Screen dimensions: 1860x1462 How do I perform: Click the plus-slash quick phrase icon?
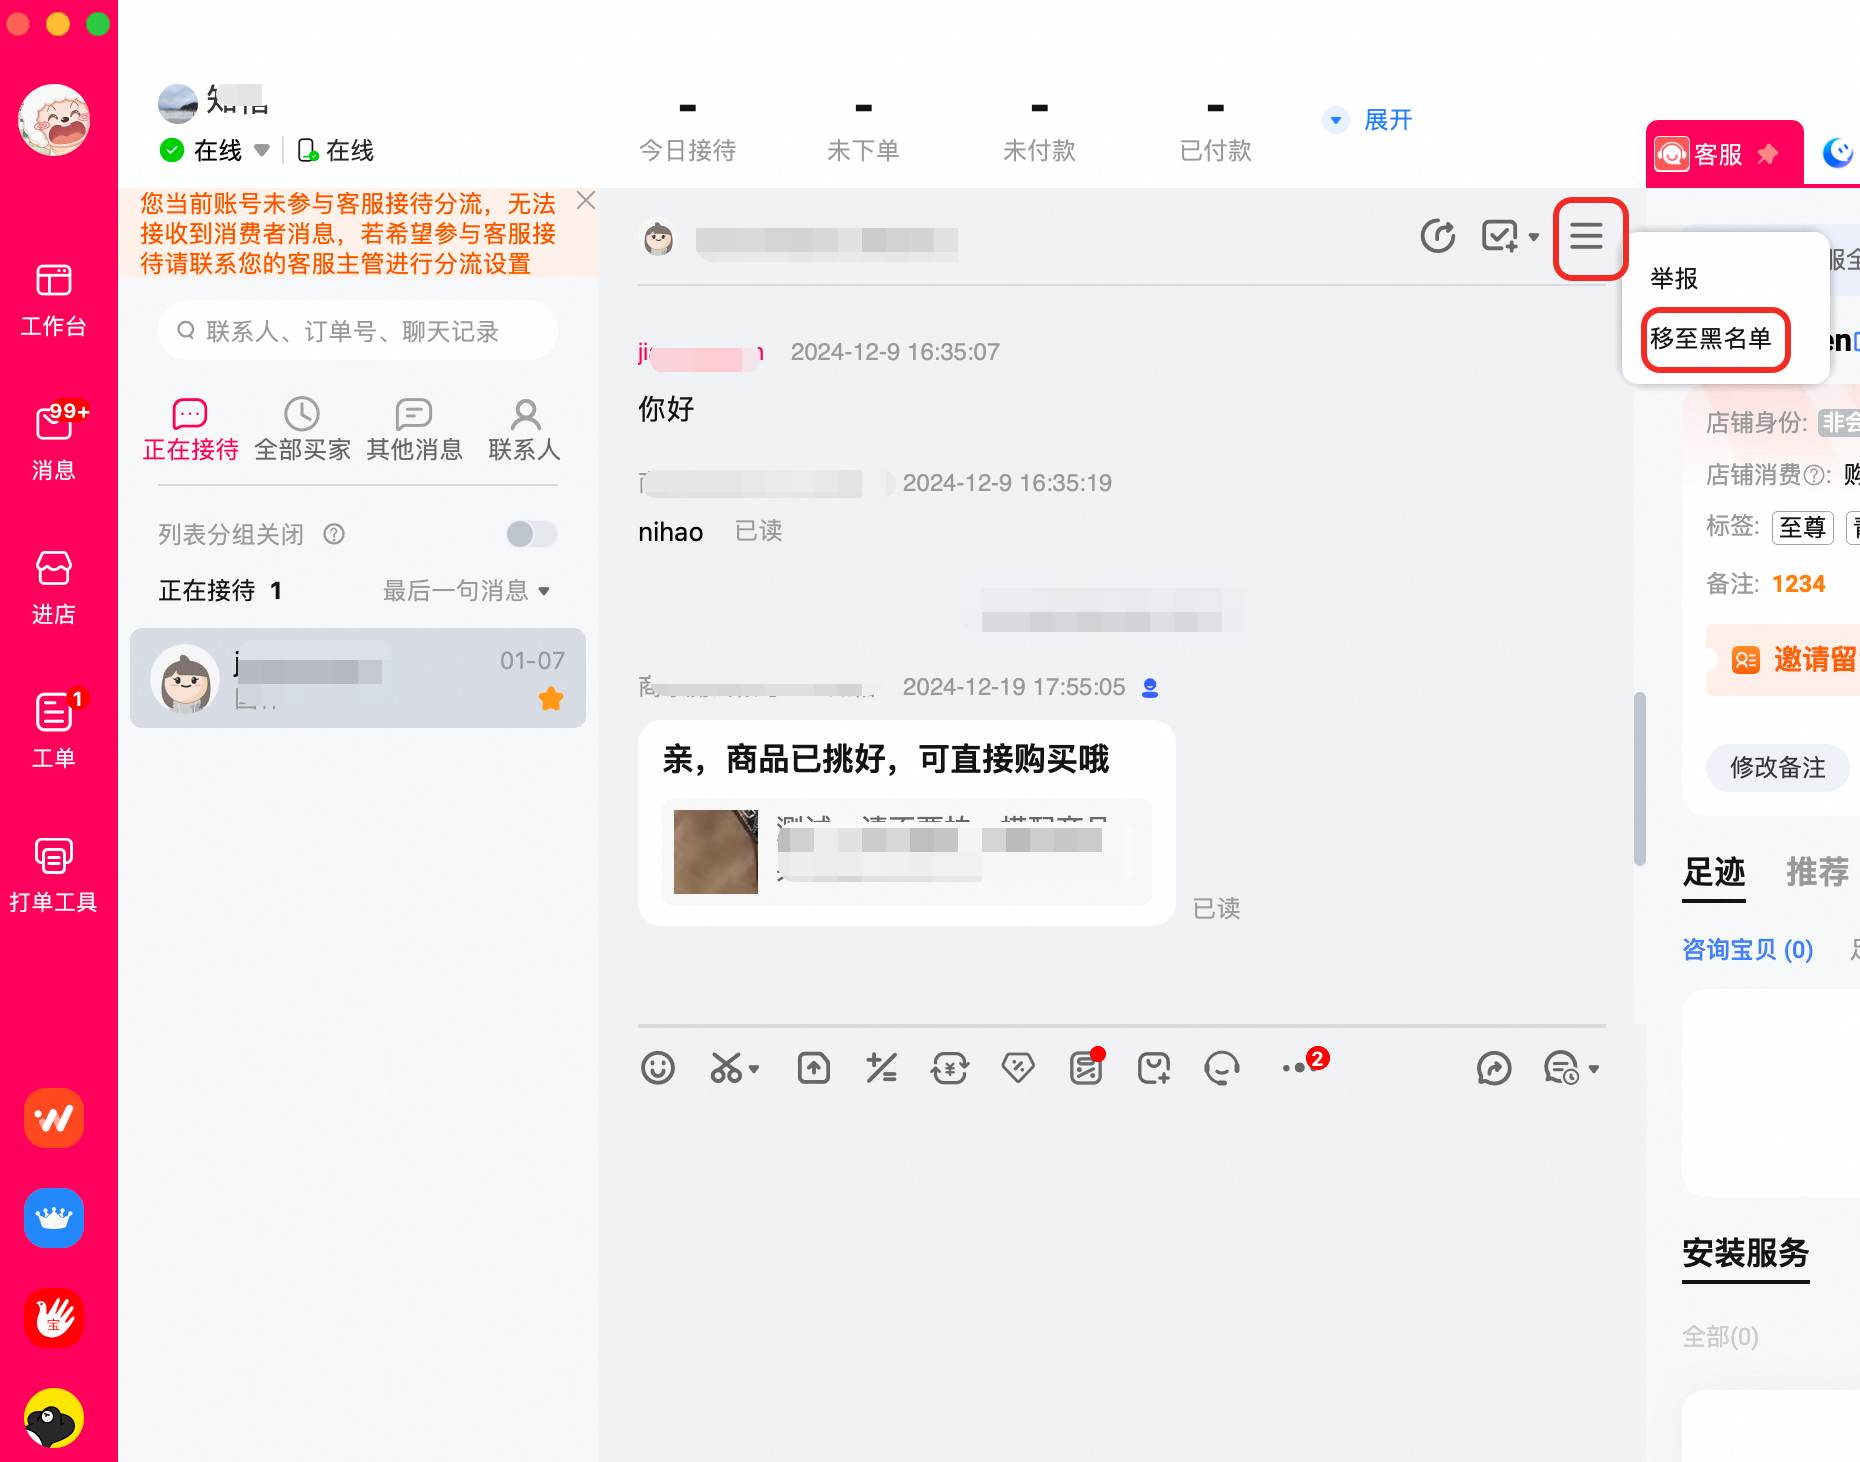882,1068
